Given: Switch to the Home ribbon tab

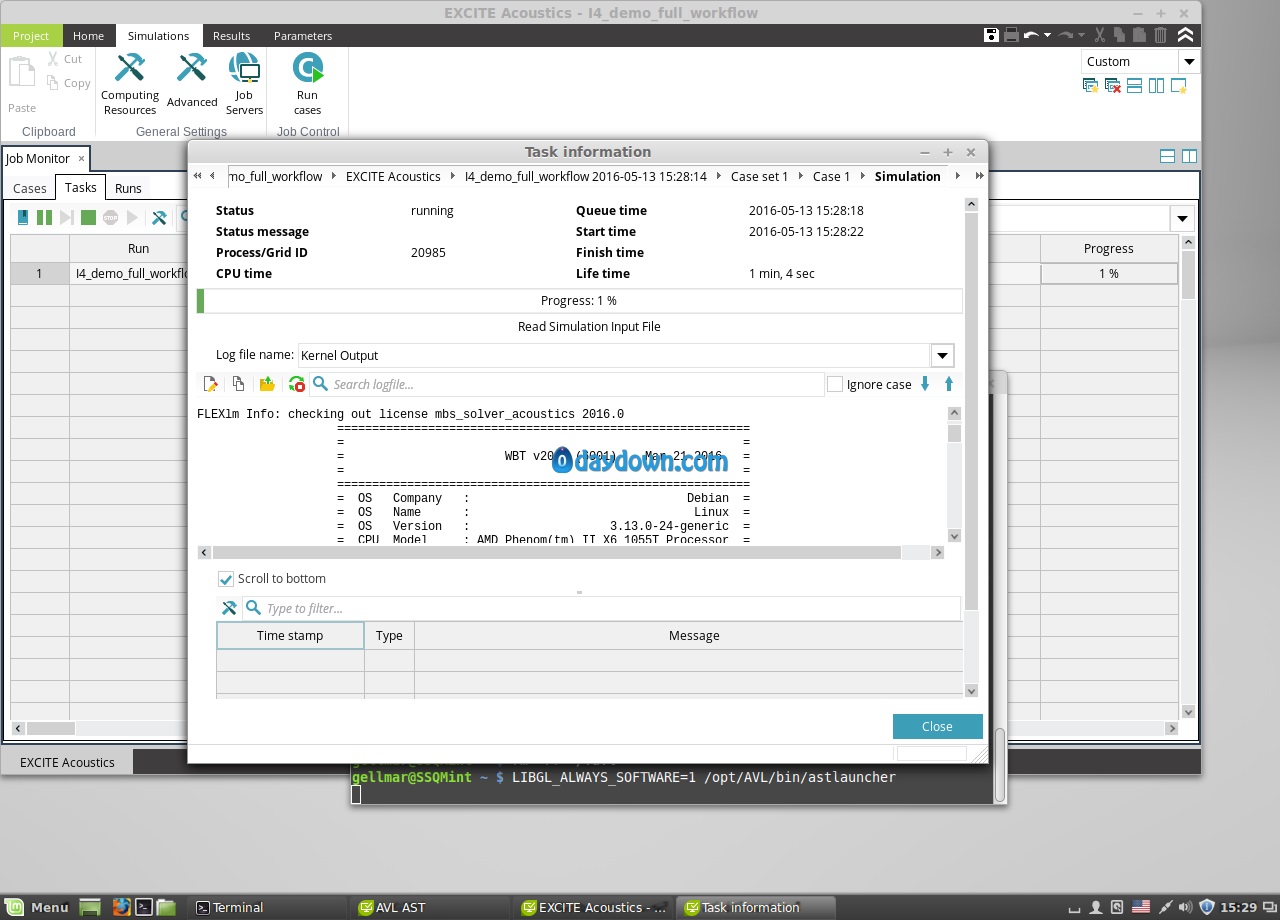Looking at the screenshot, I should pos(88,36).
